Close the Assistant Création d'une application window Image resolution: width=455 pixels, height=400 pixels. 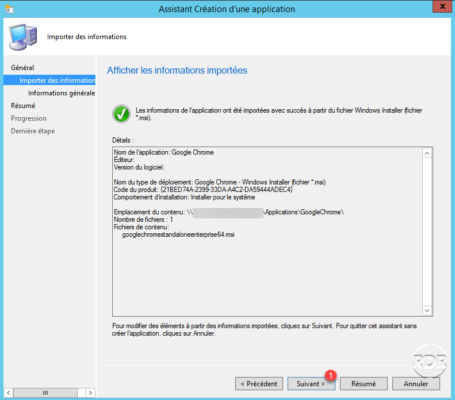[x=442, y=6]
